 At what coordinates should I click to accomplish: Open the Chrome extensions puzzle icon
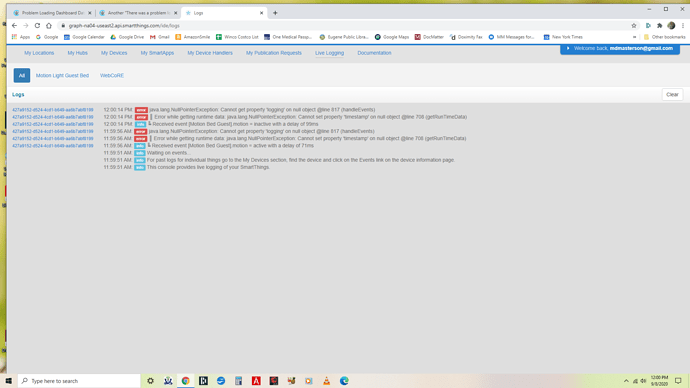coord(659,26)
